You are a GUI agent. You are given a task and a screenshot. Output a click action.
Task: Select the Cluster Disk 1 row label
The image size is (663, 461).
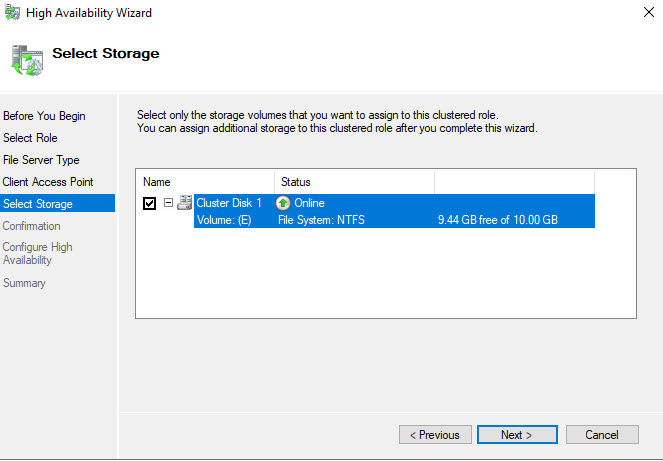(x=229, y=203)
